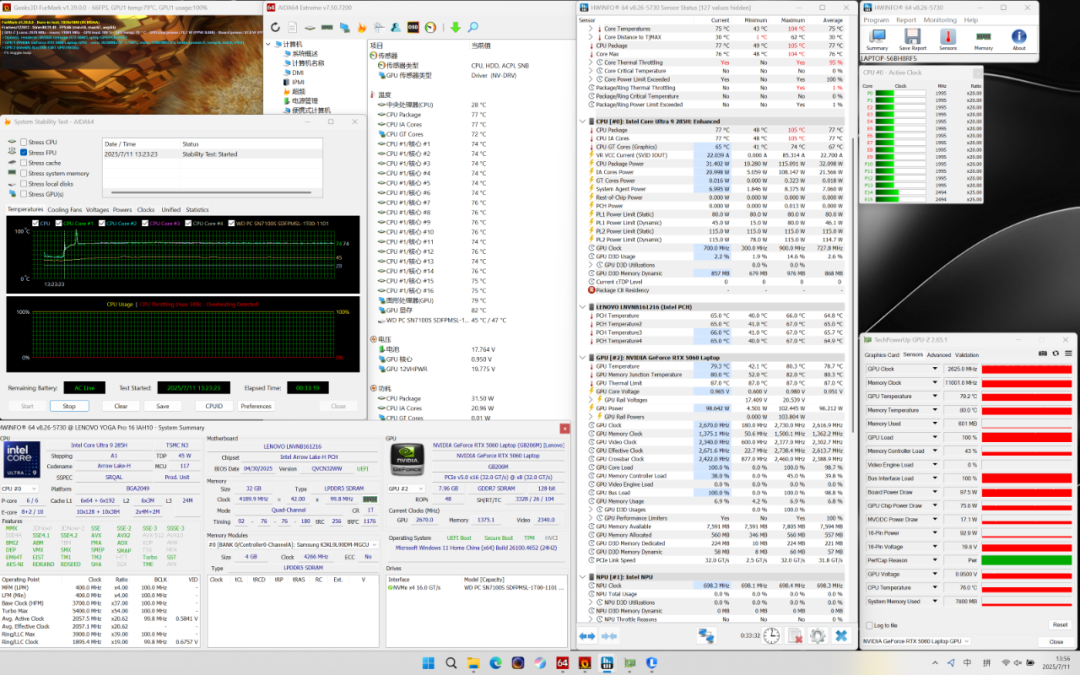Collapse the CPU [#0] Intel Core Ultra 9 section
The image size is (1080, 675).
click(583, 121)
